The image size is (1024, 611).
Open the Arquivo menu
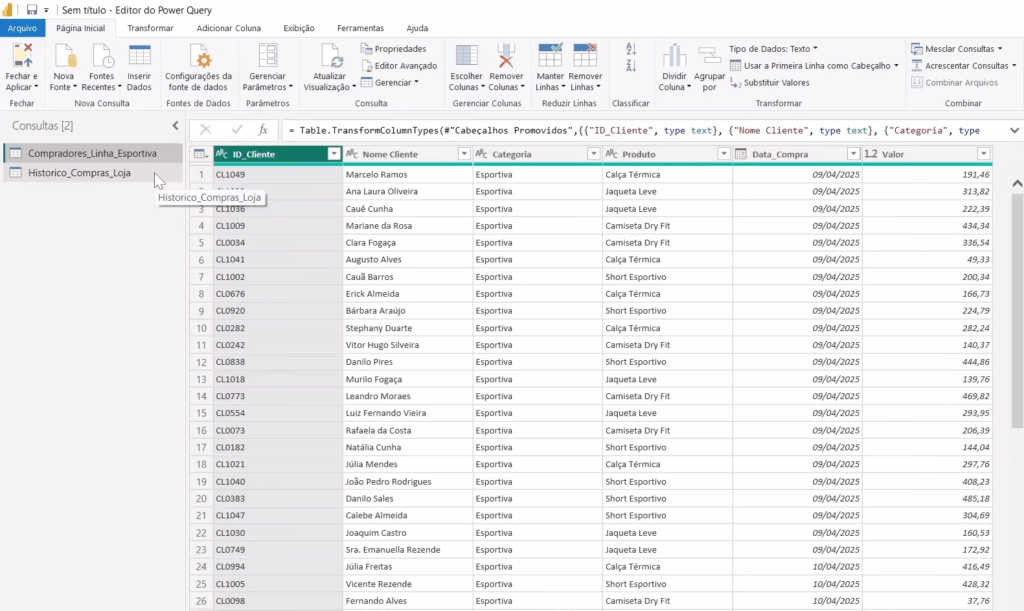tap(22, 28)
